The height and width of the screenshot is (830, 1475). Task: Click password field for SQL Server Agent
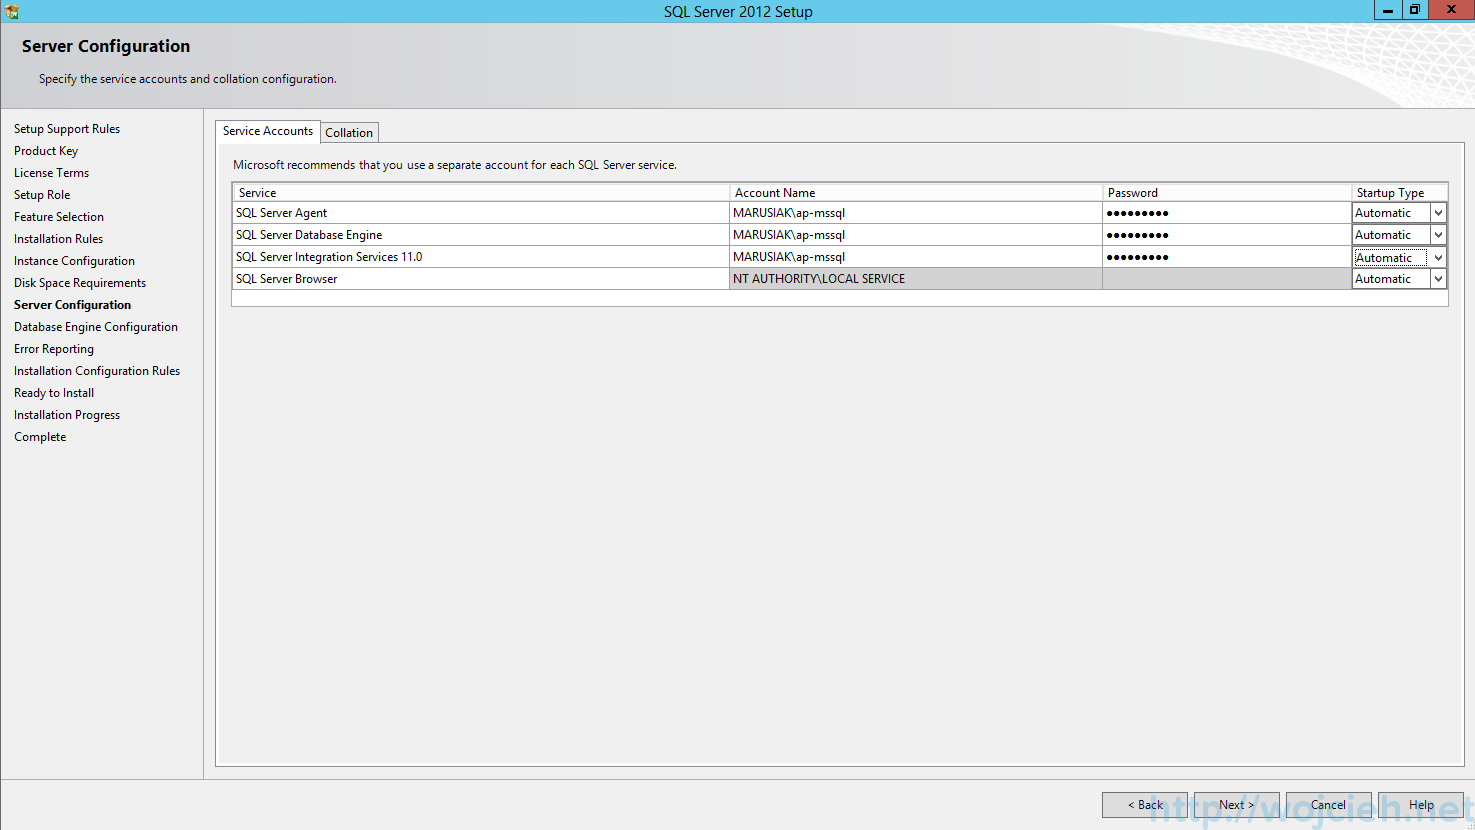point(1227,213)
